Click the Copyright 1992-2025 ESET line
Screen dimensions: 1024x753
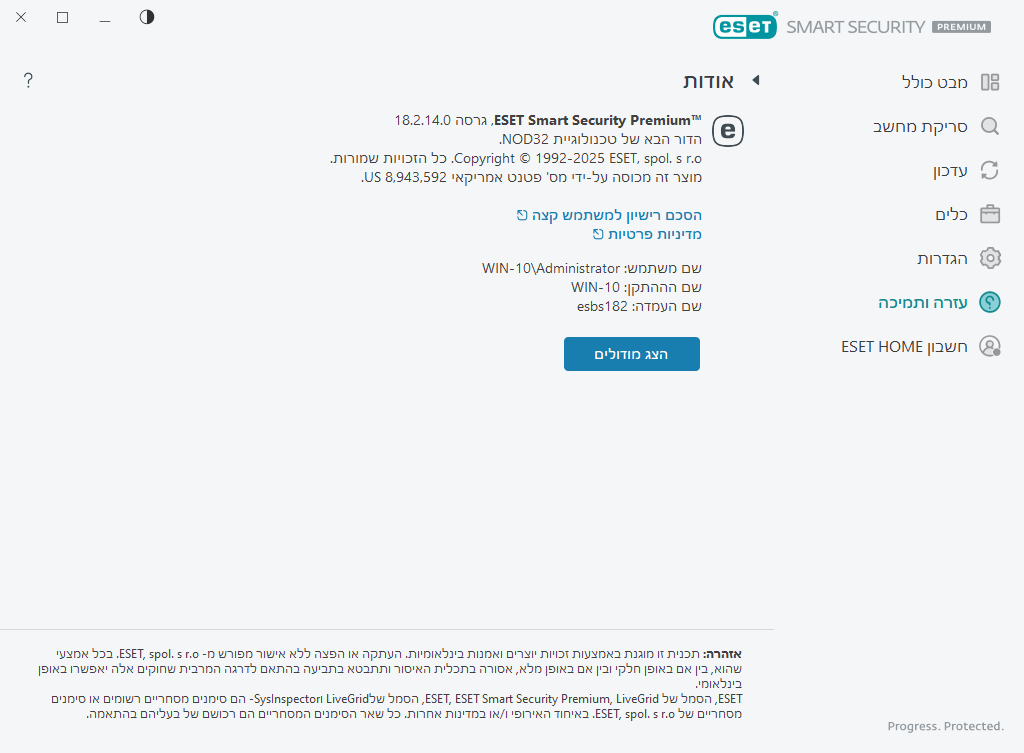pyautogui.click(x=516, y=158)
